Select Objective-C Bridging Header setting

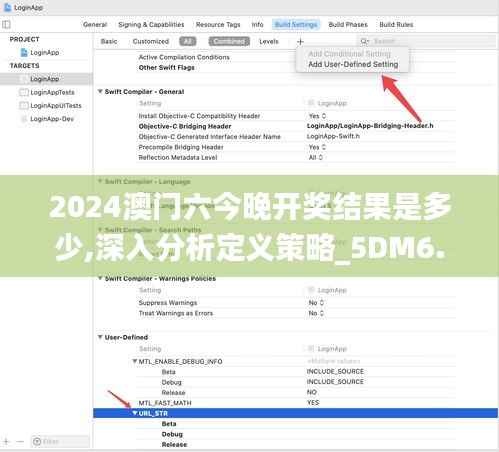tap(185, 126)
